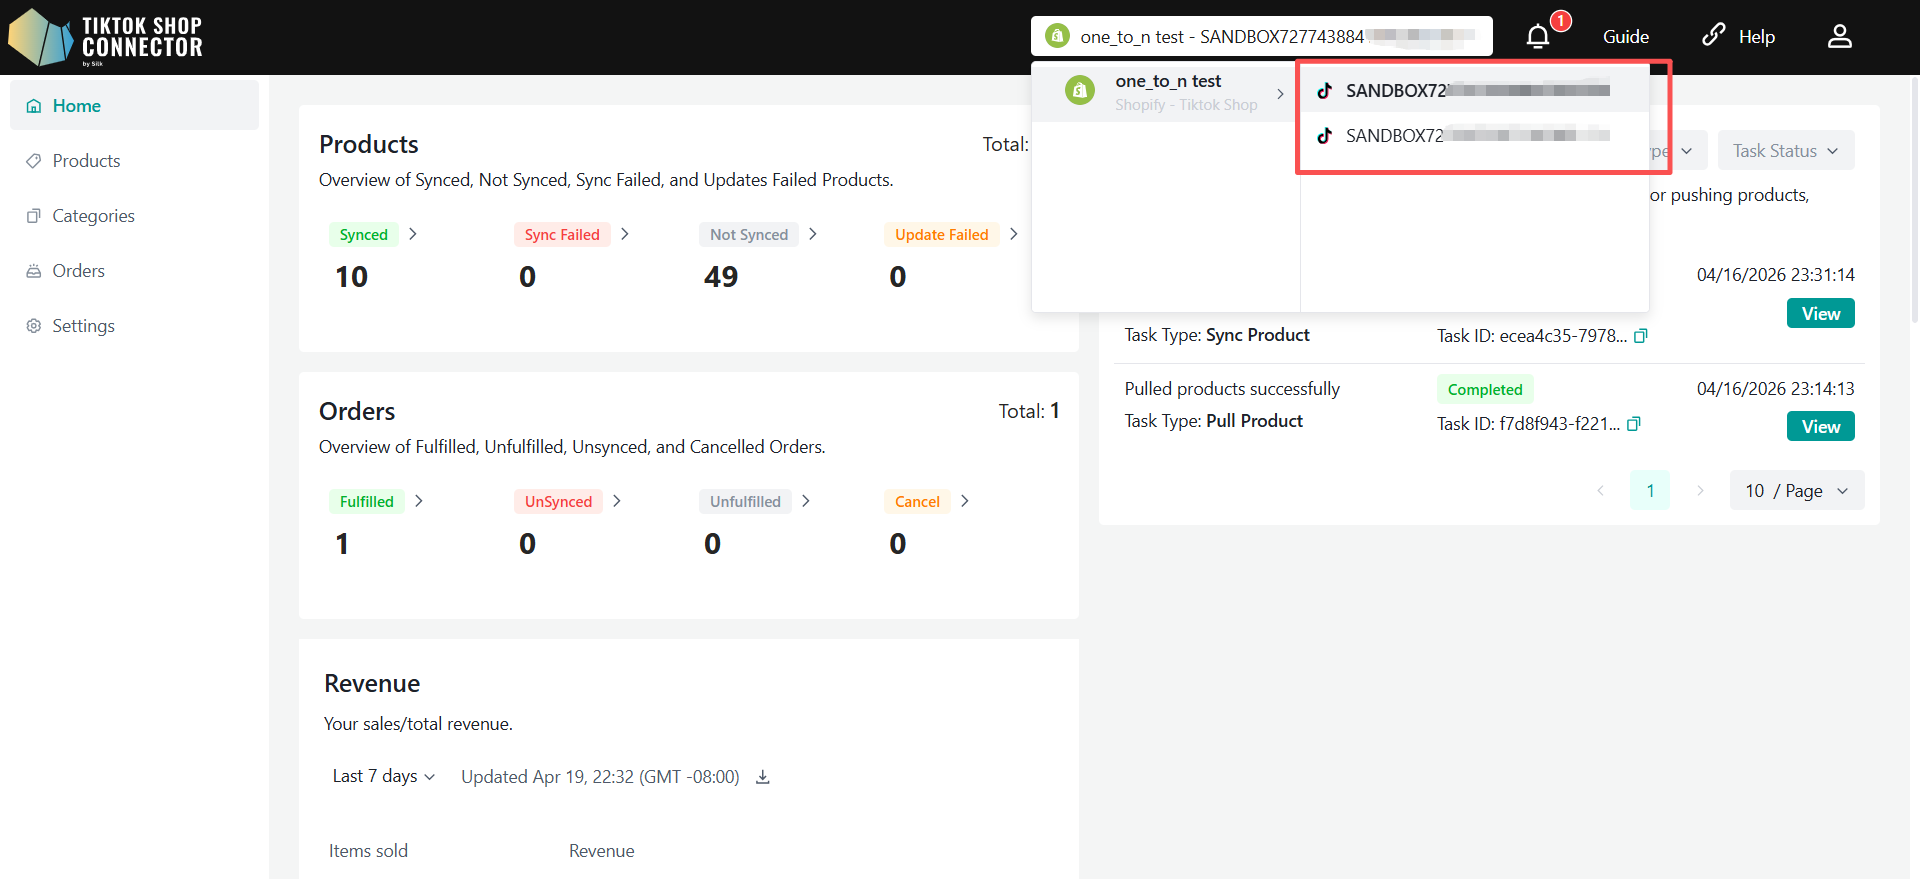Copy the Task ID ecea4c35-7978

tap(1640, 336)
